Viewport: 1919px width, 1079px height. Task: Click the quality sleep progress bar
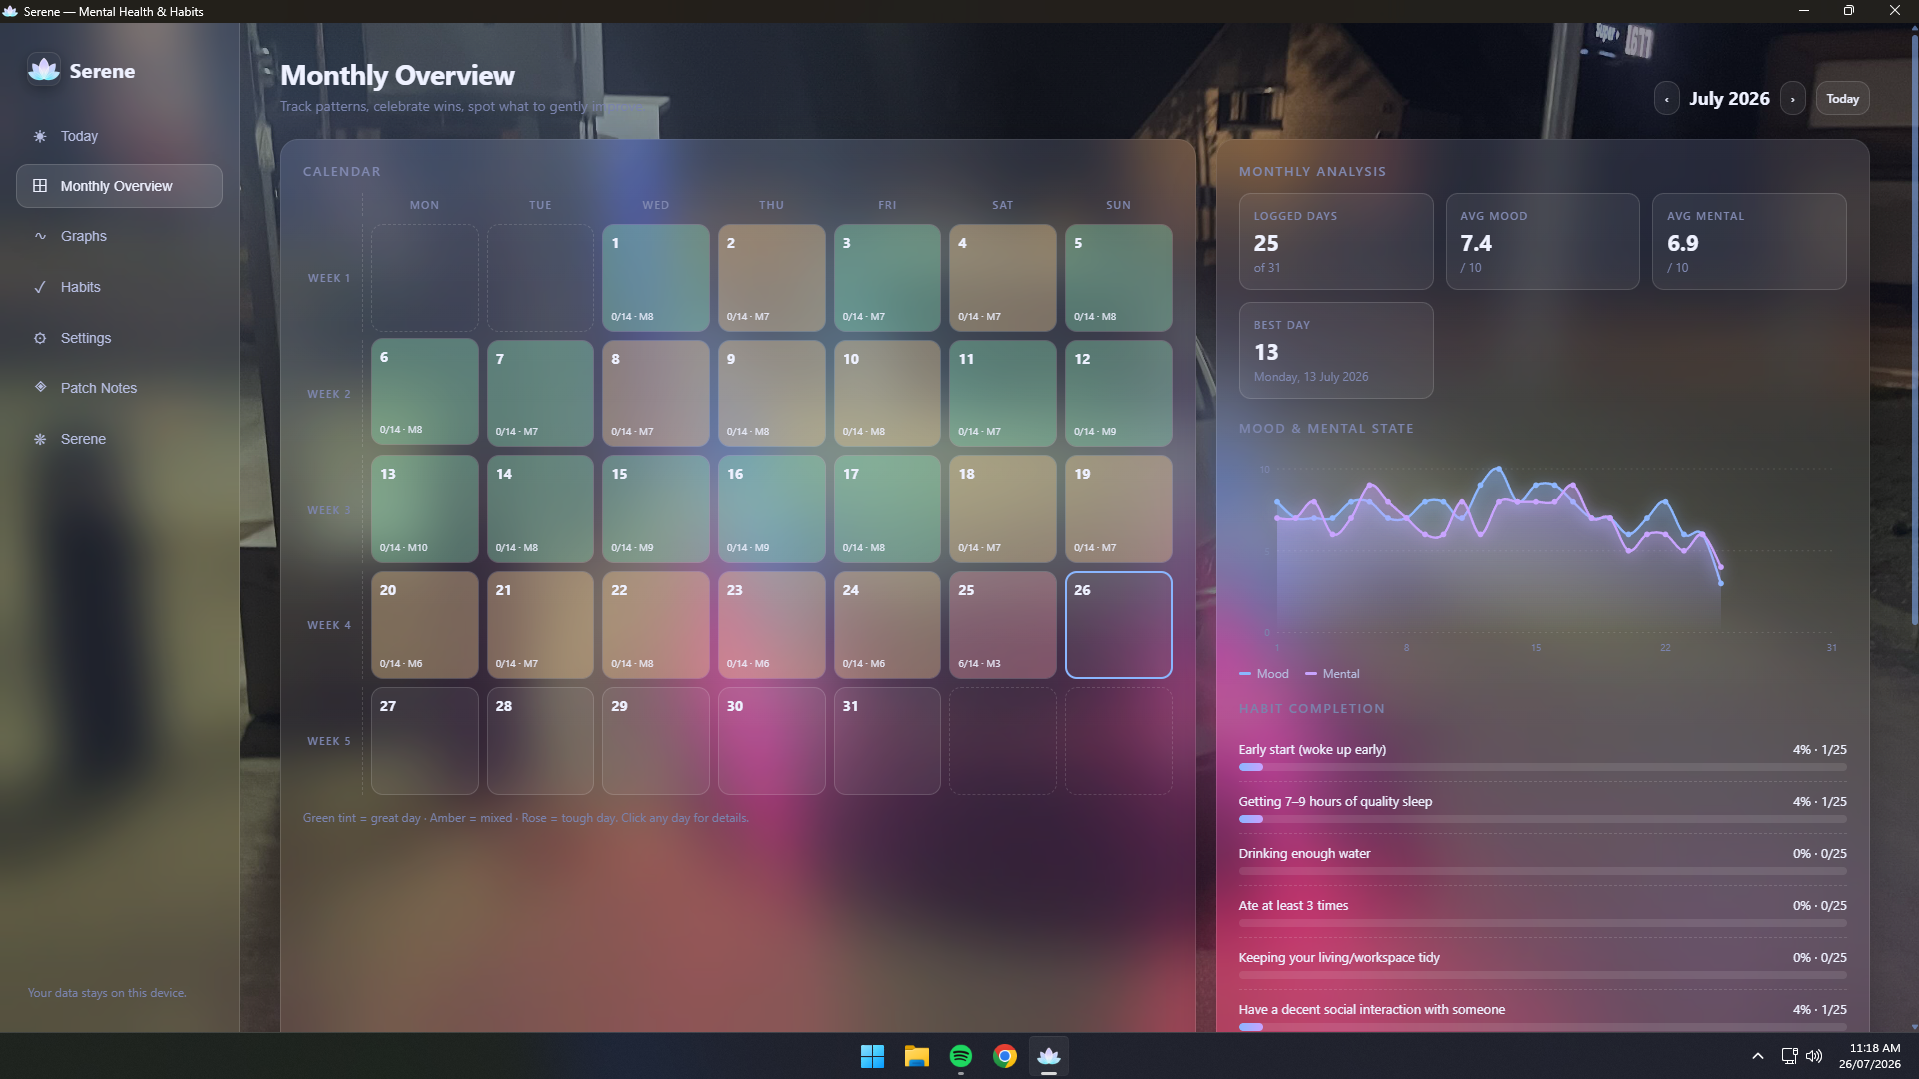1542,819
